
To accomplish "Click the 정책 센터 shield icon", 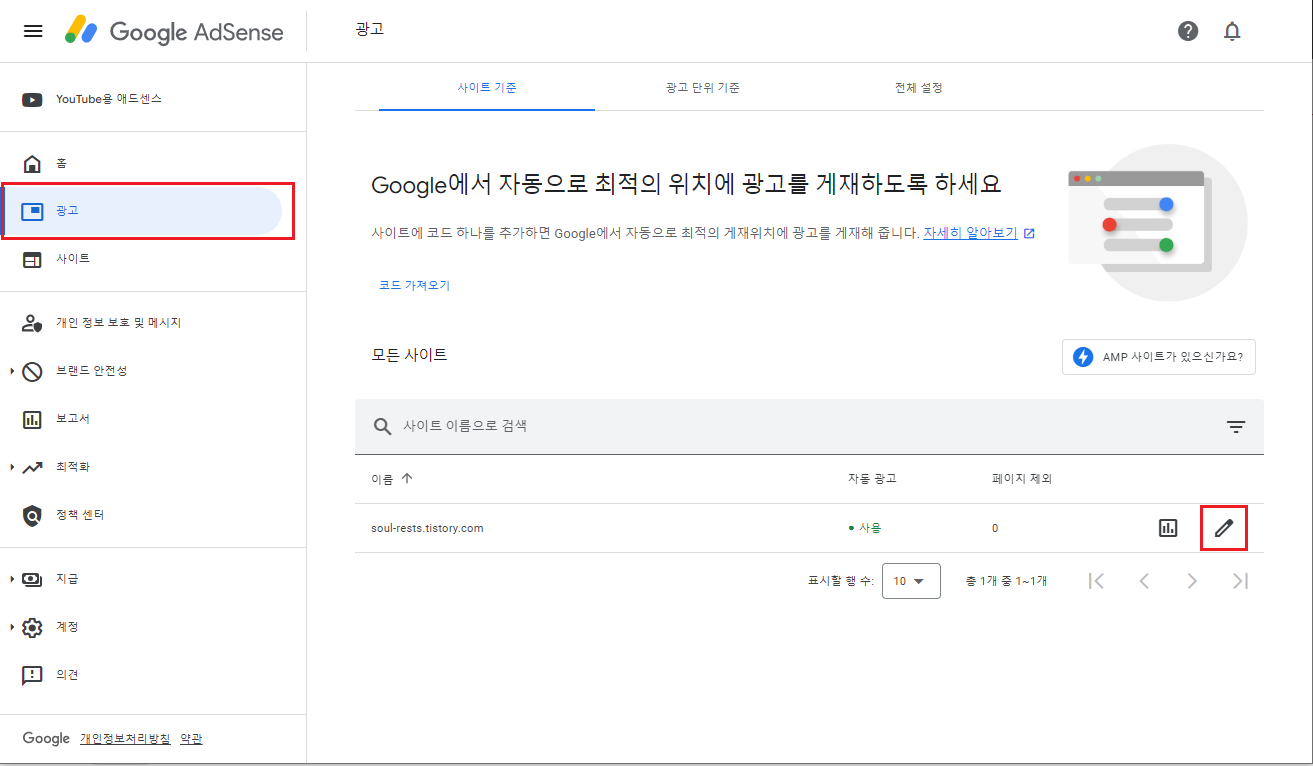I will (33, 515).
